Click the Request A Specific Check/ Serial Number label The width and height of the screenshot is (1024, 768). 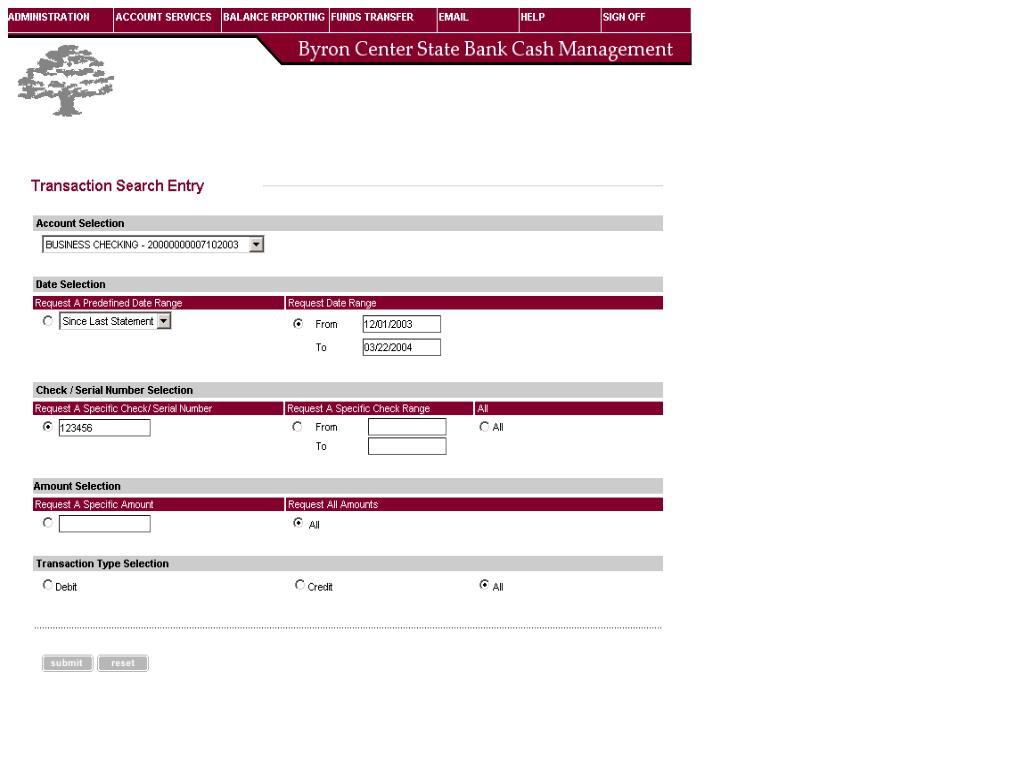(123, 409)
